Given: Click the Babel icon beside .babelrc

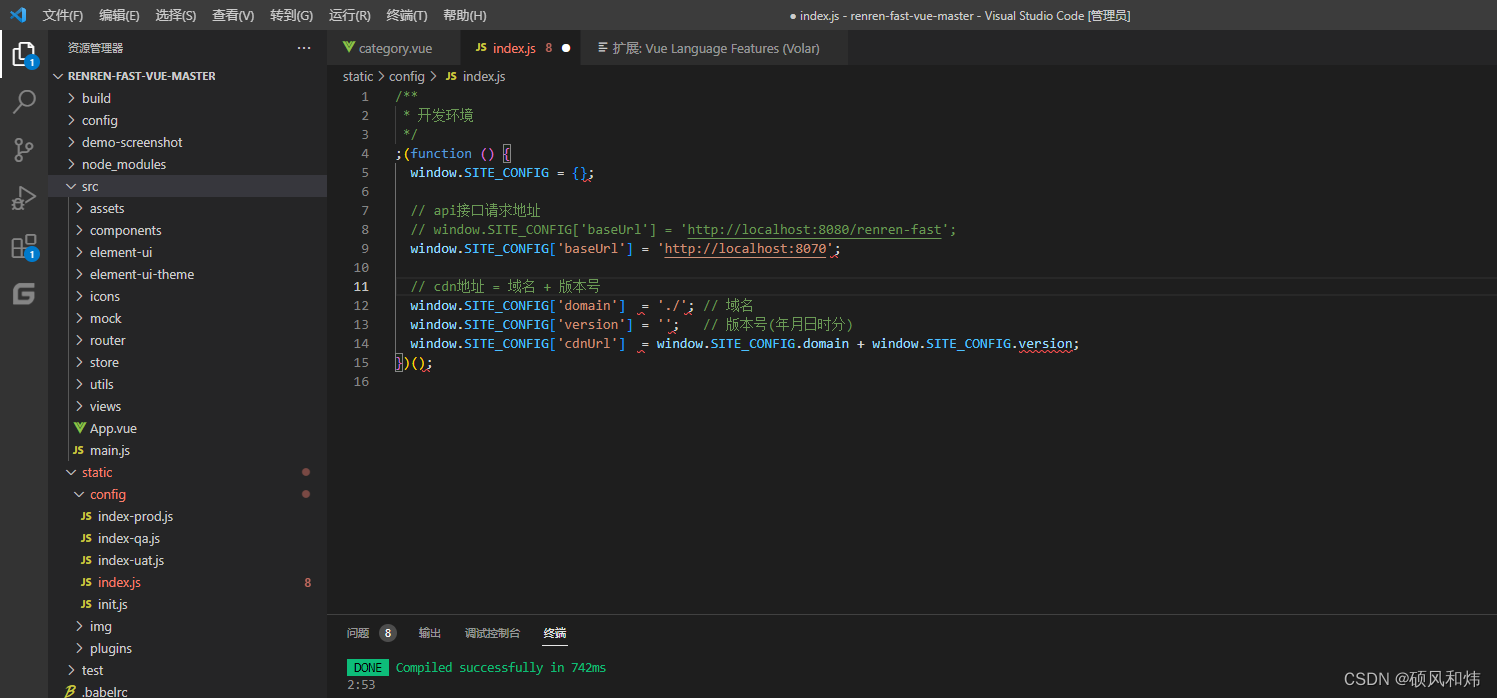Looking at the screenshot, I should pos(70,692).
